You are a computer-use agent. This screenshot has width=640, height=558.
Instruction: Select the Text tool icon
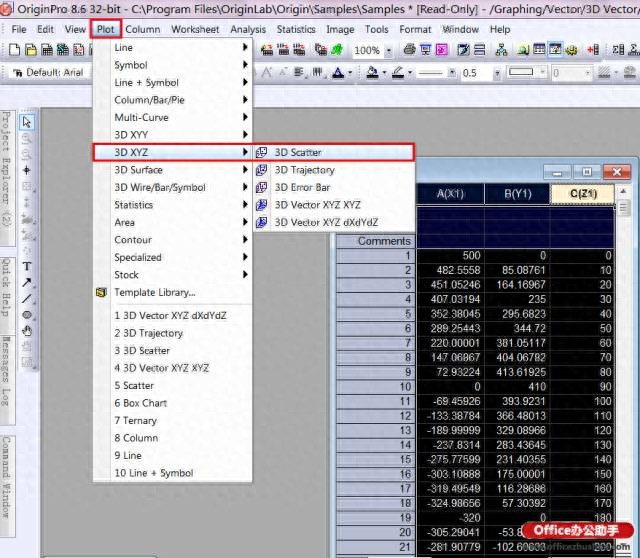pyautogui.click(x=27, y=267)
